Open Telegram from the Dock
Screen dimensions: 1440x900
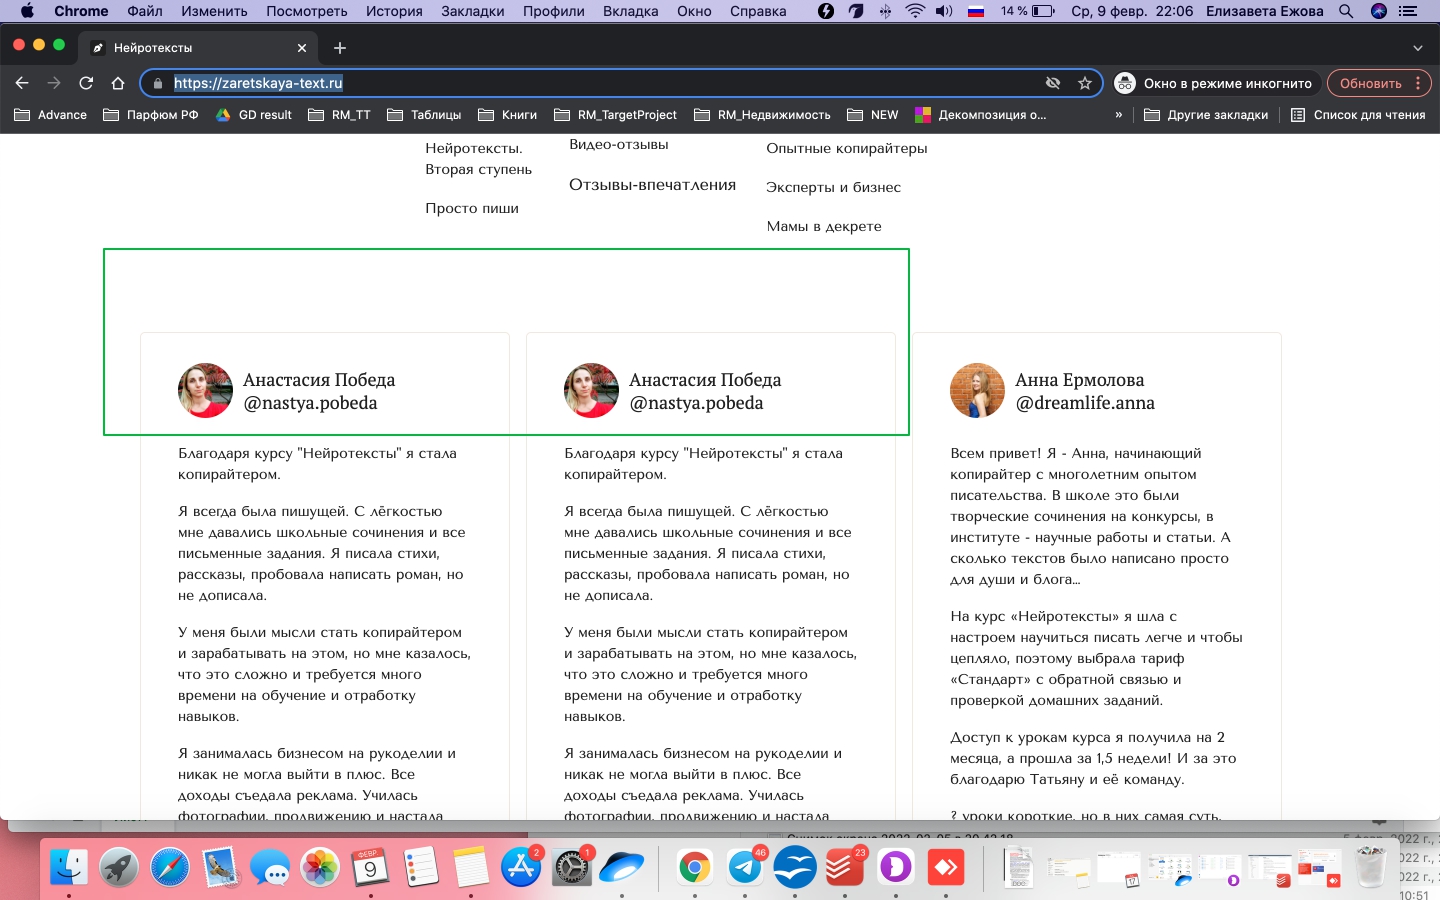coord(745,866)
